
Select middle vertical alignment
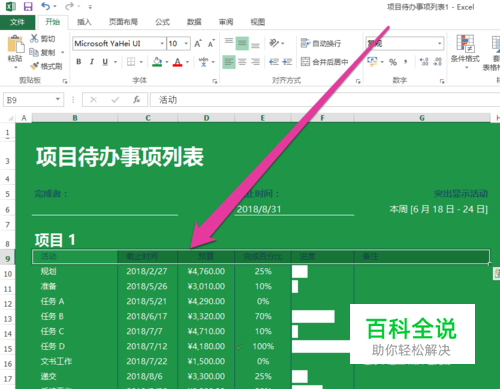tap(242, 43)
